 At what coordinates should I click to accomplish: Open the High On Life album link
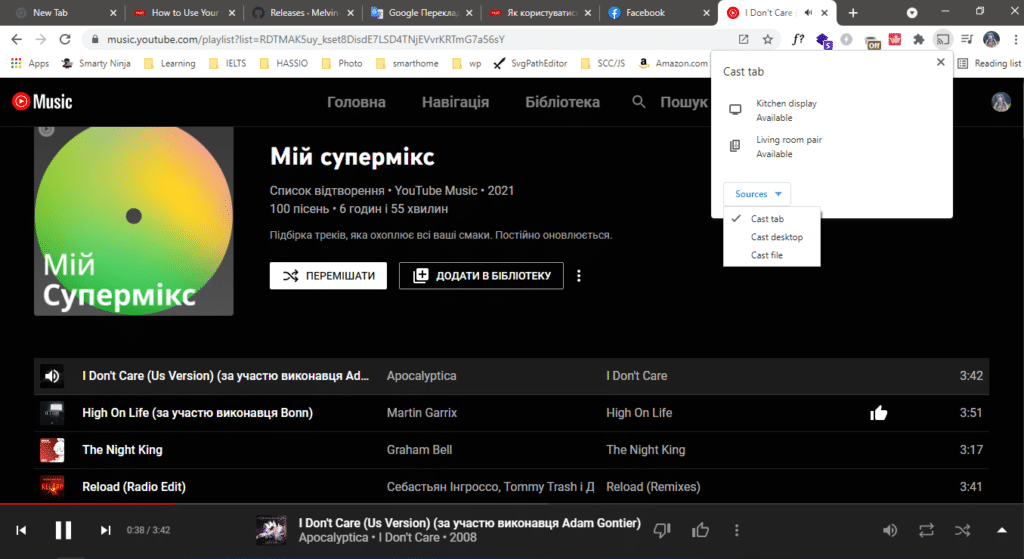click(x=639, y=413)
